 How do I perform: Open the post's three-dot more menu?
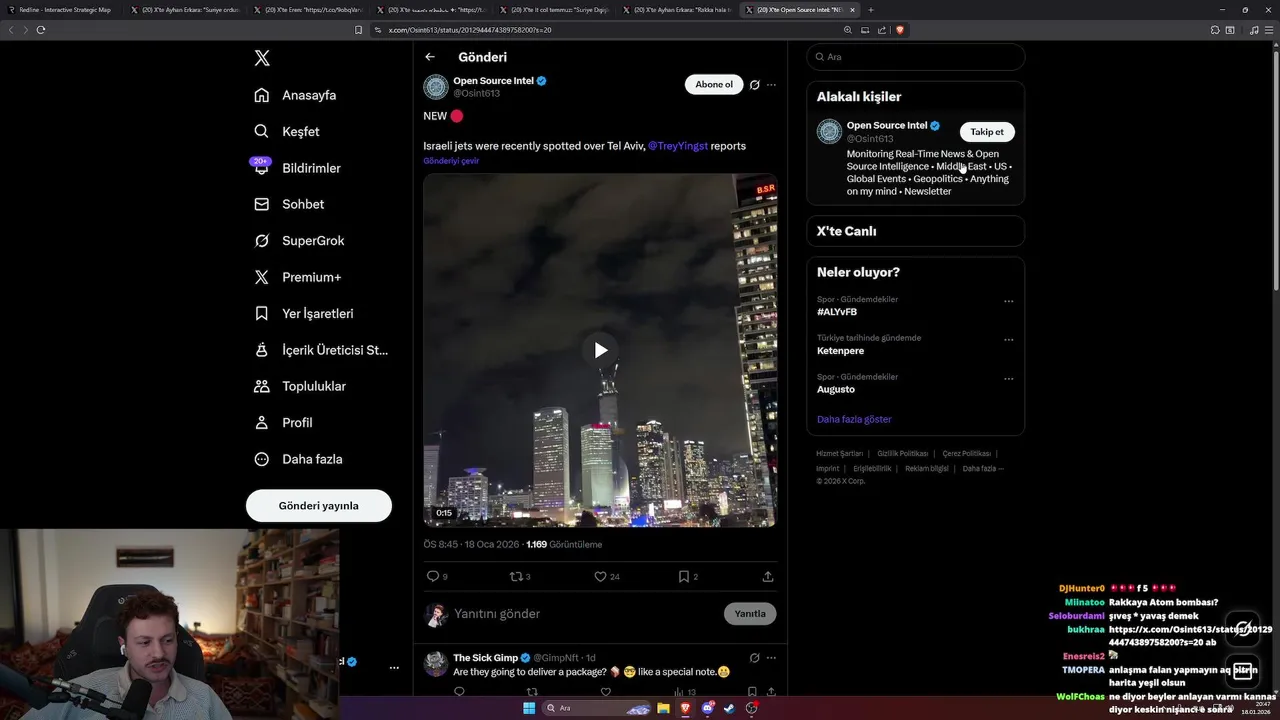[x=771, y=85]
